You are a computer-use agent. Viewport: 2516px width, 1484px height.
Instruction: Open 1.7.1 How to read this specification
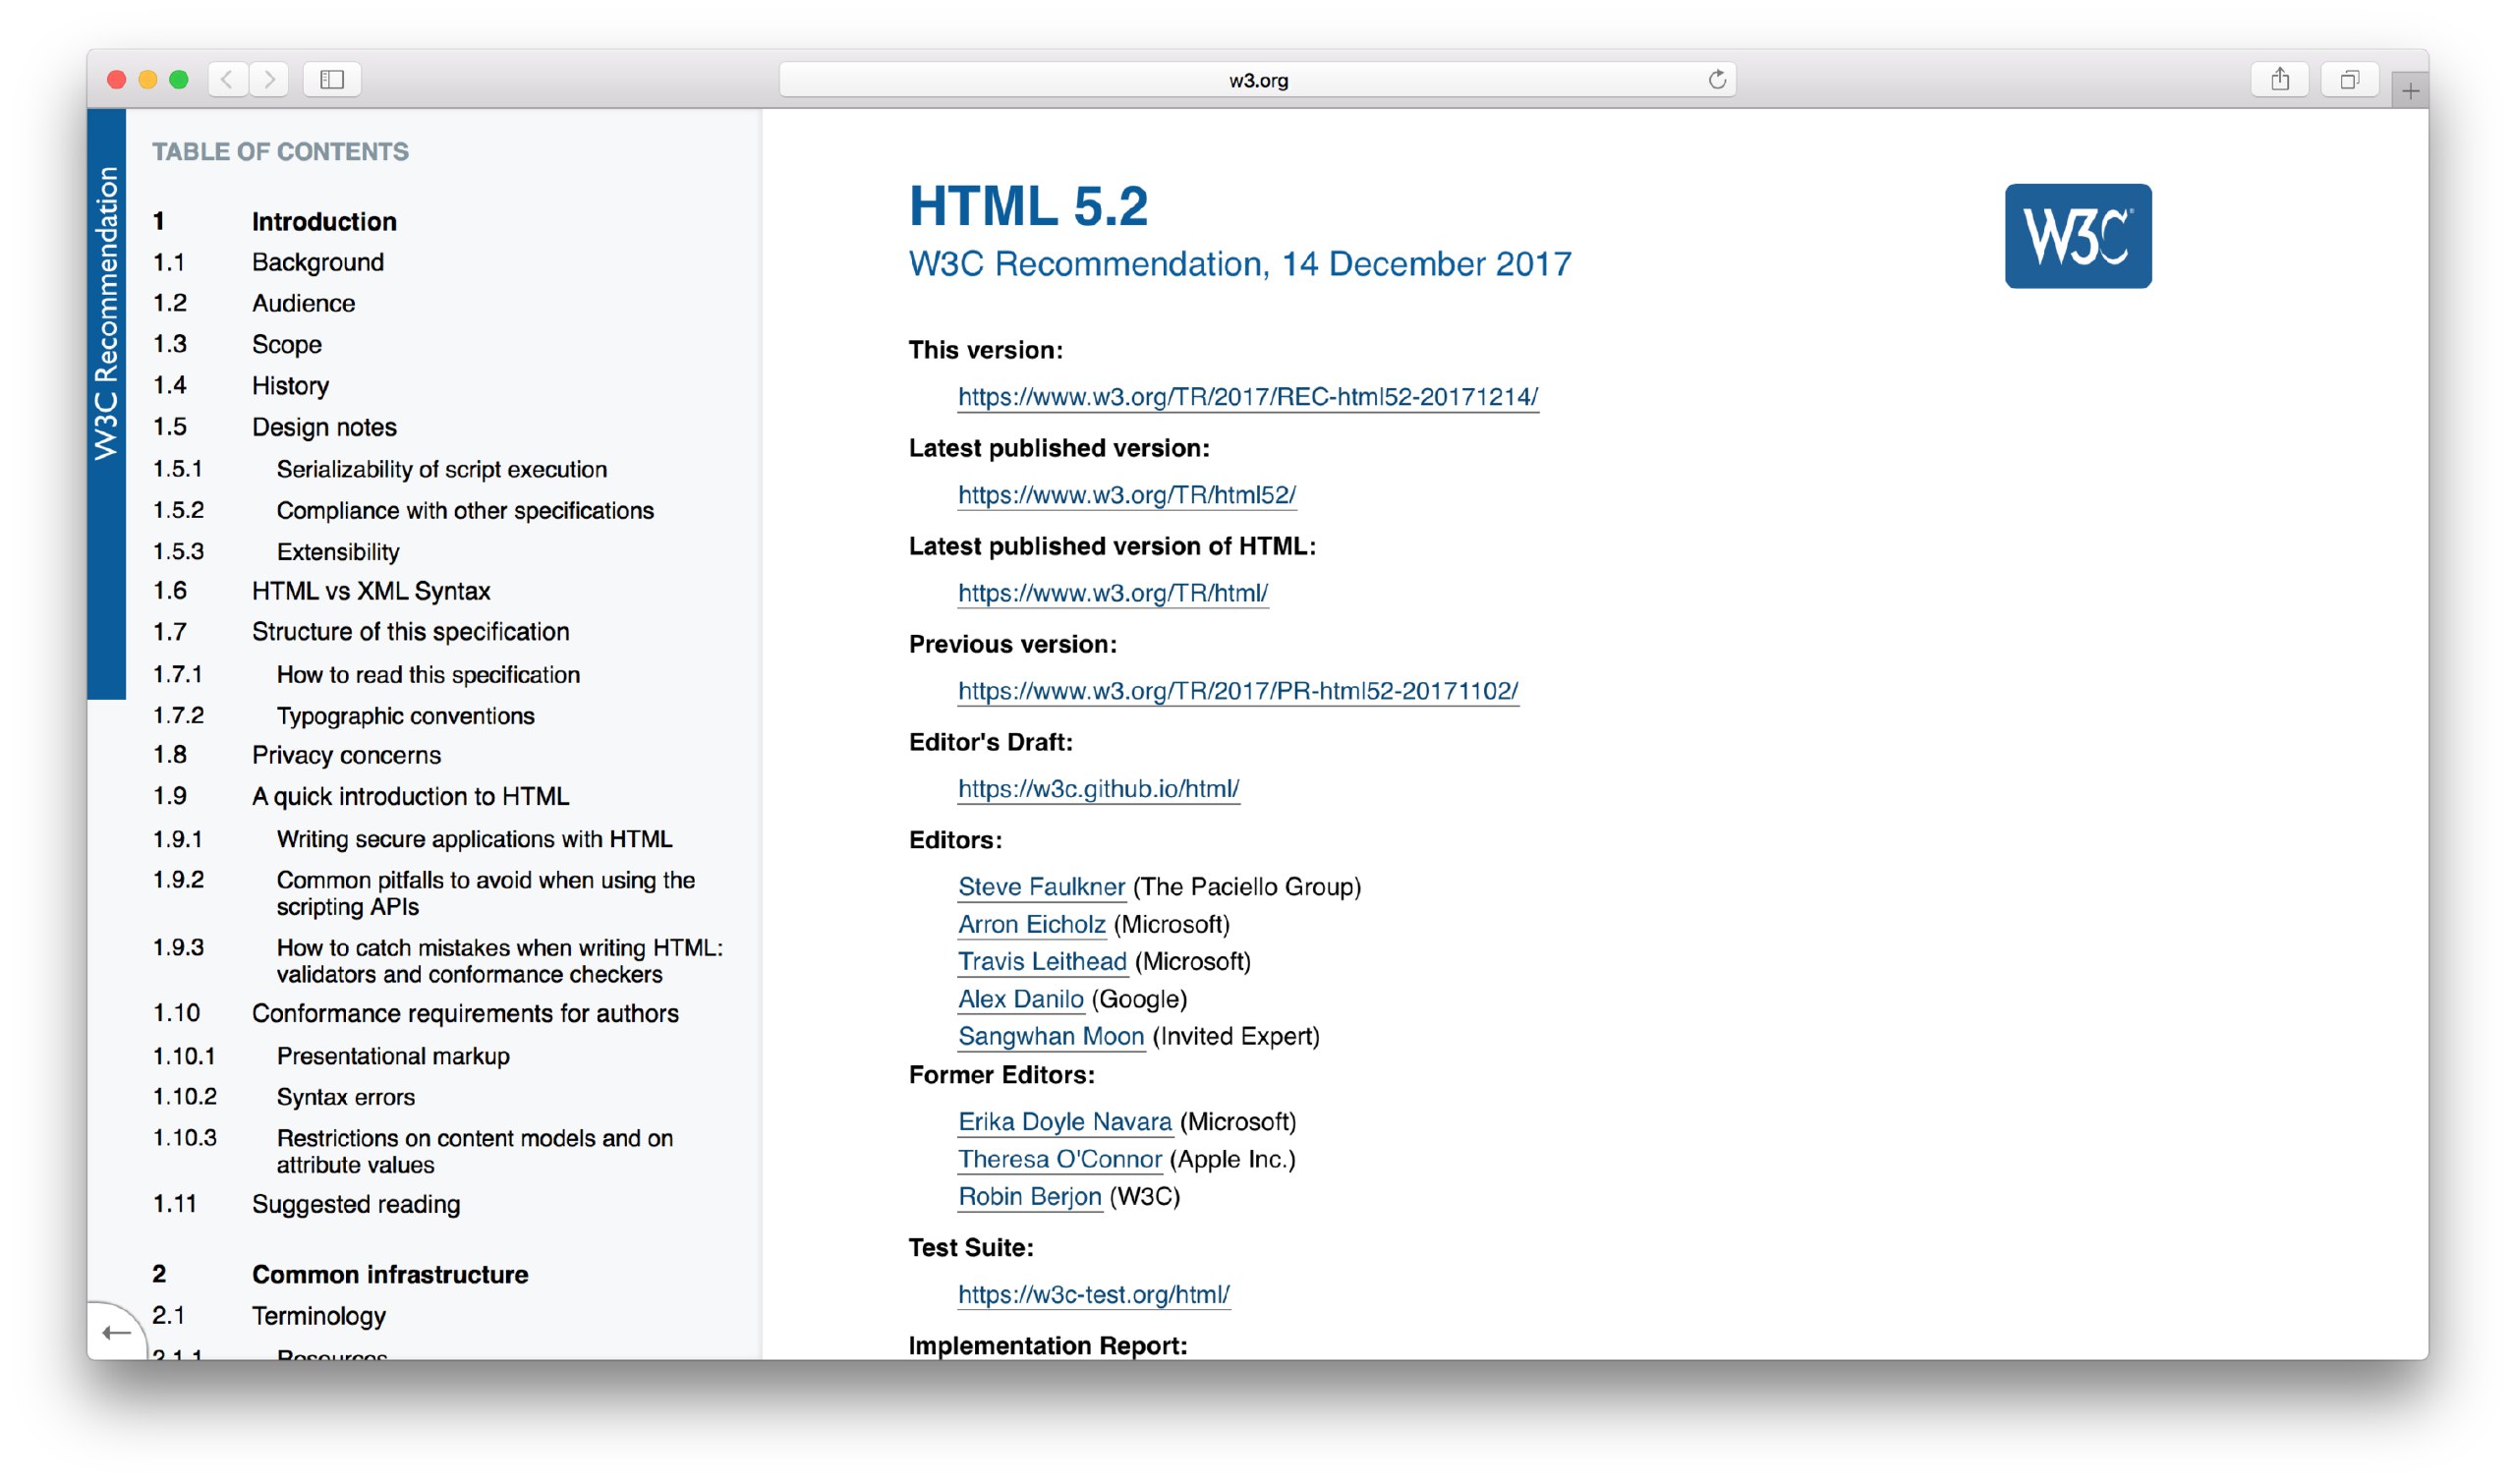click(428, 675)
